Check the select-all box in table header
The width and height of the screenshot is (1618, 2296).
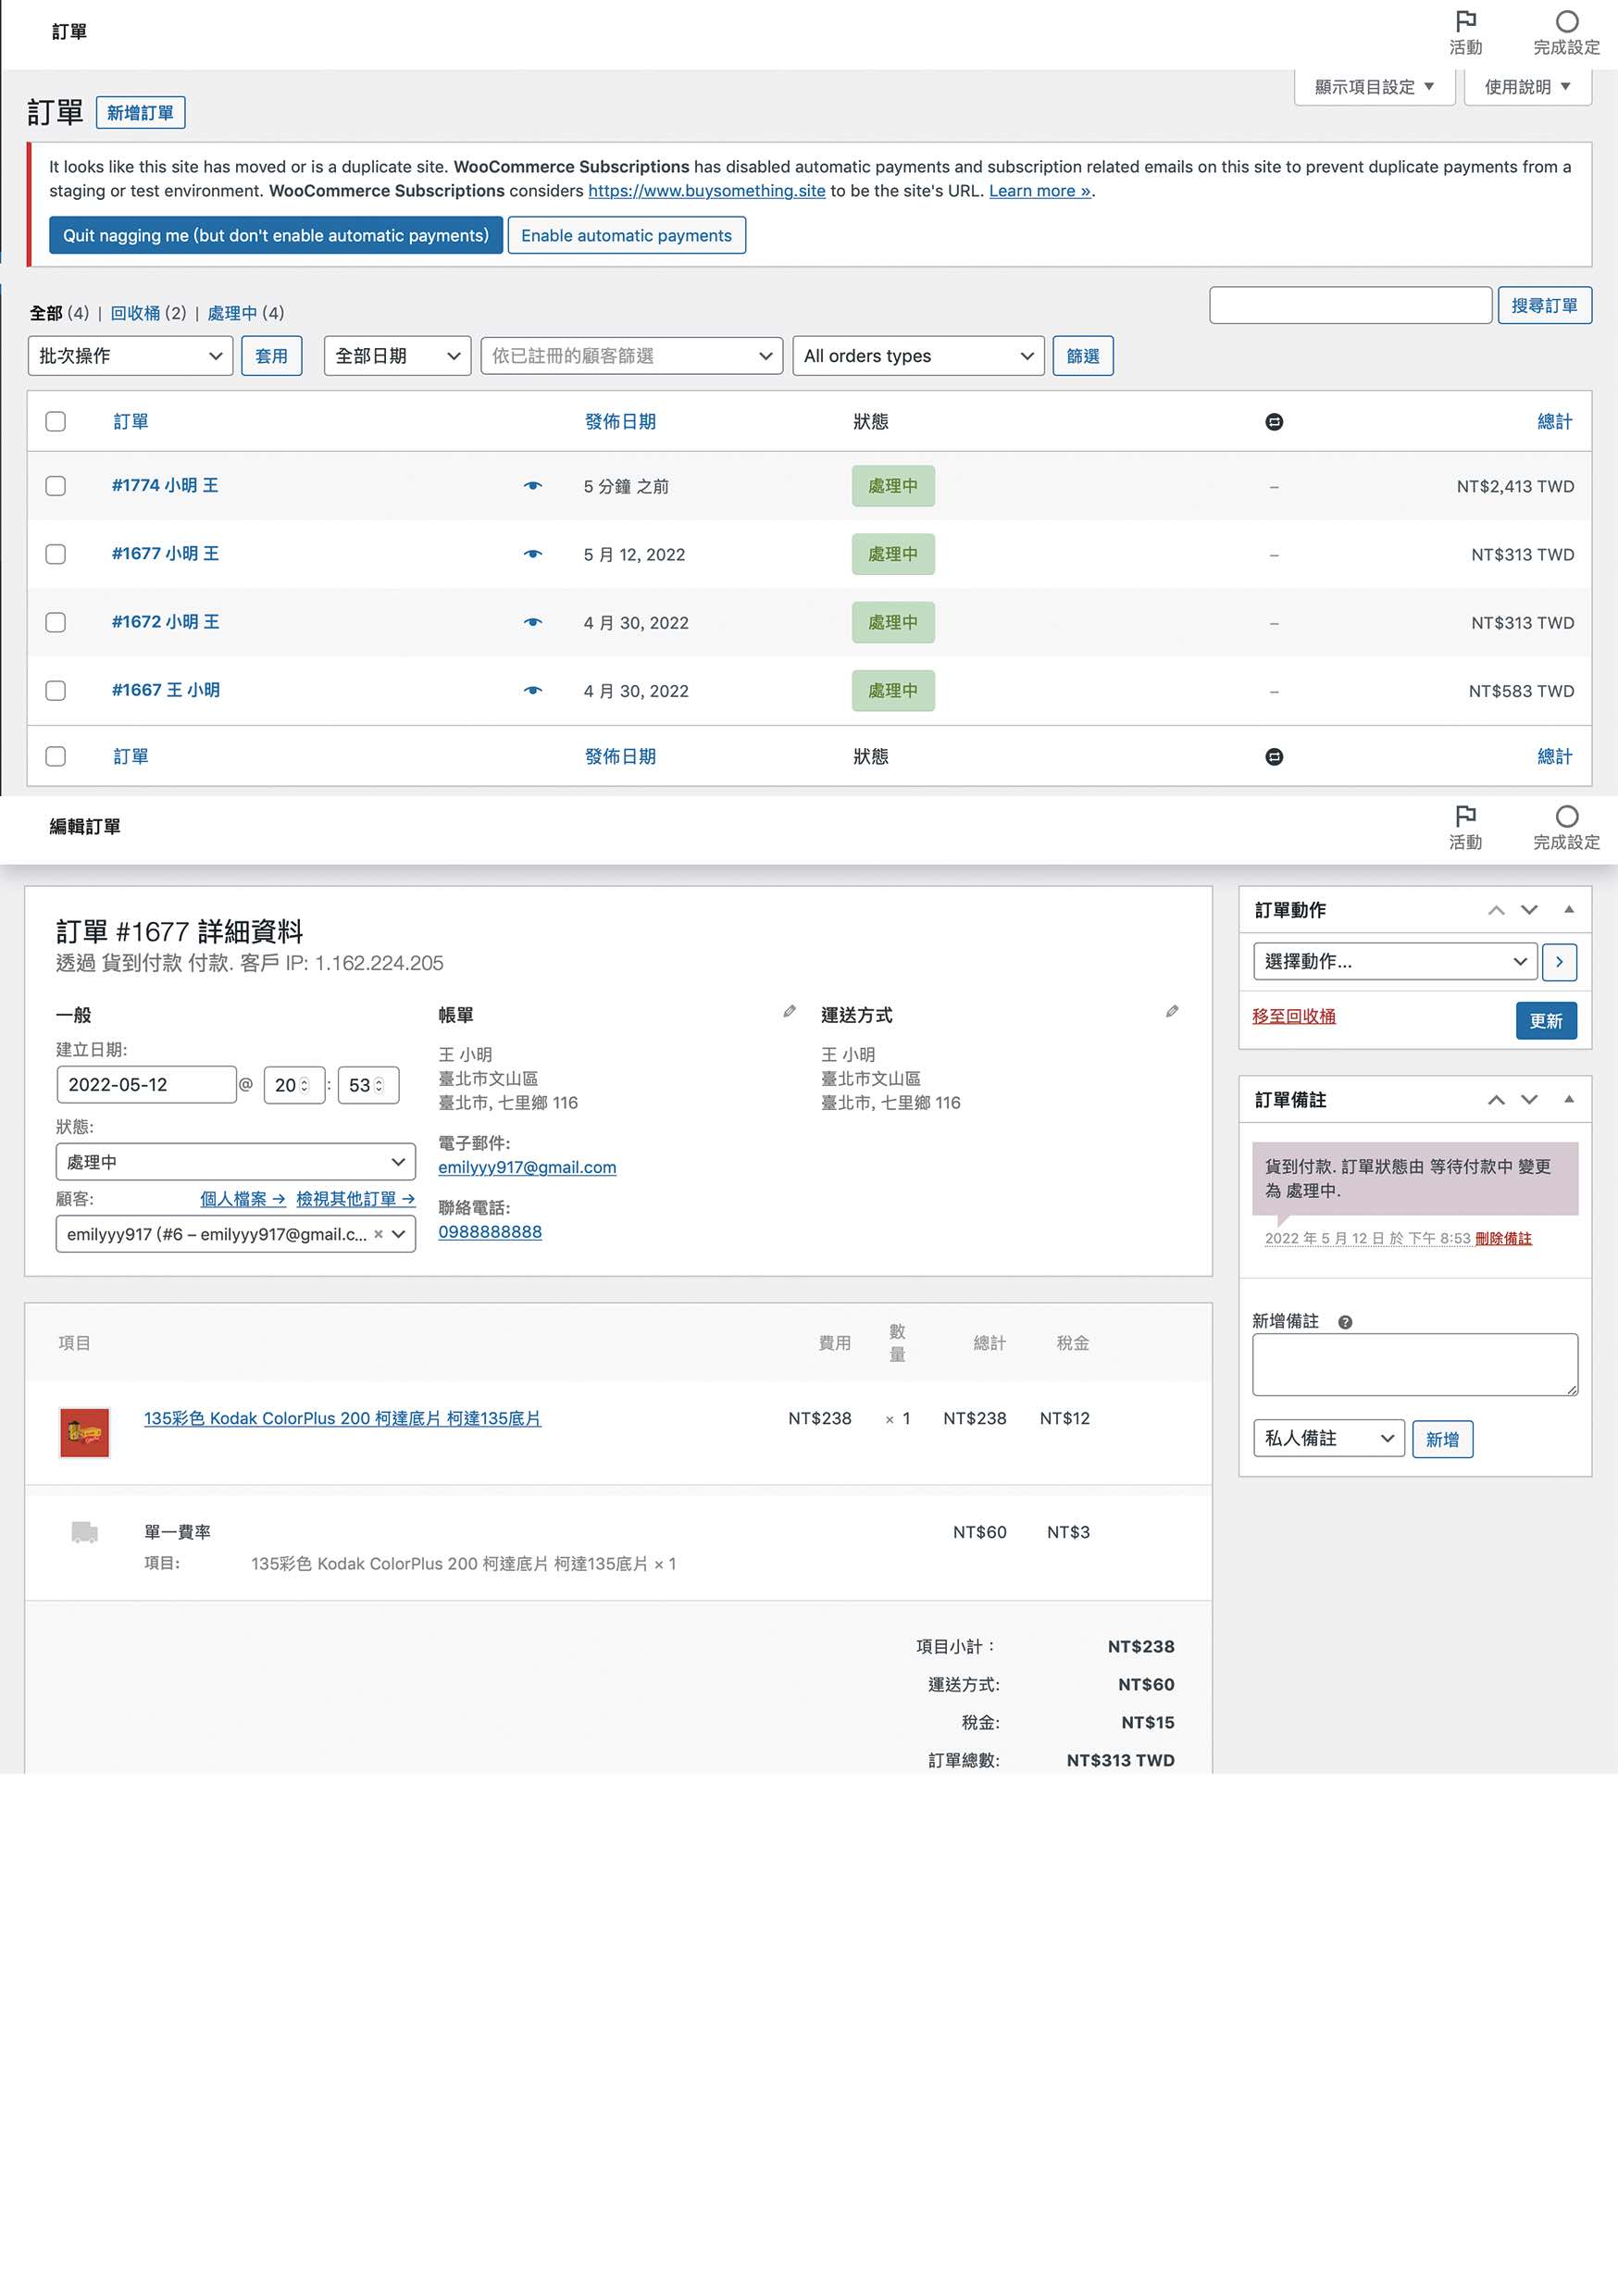[56, 422]
